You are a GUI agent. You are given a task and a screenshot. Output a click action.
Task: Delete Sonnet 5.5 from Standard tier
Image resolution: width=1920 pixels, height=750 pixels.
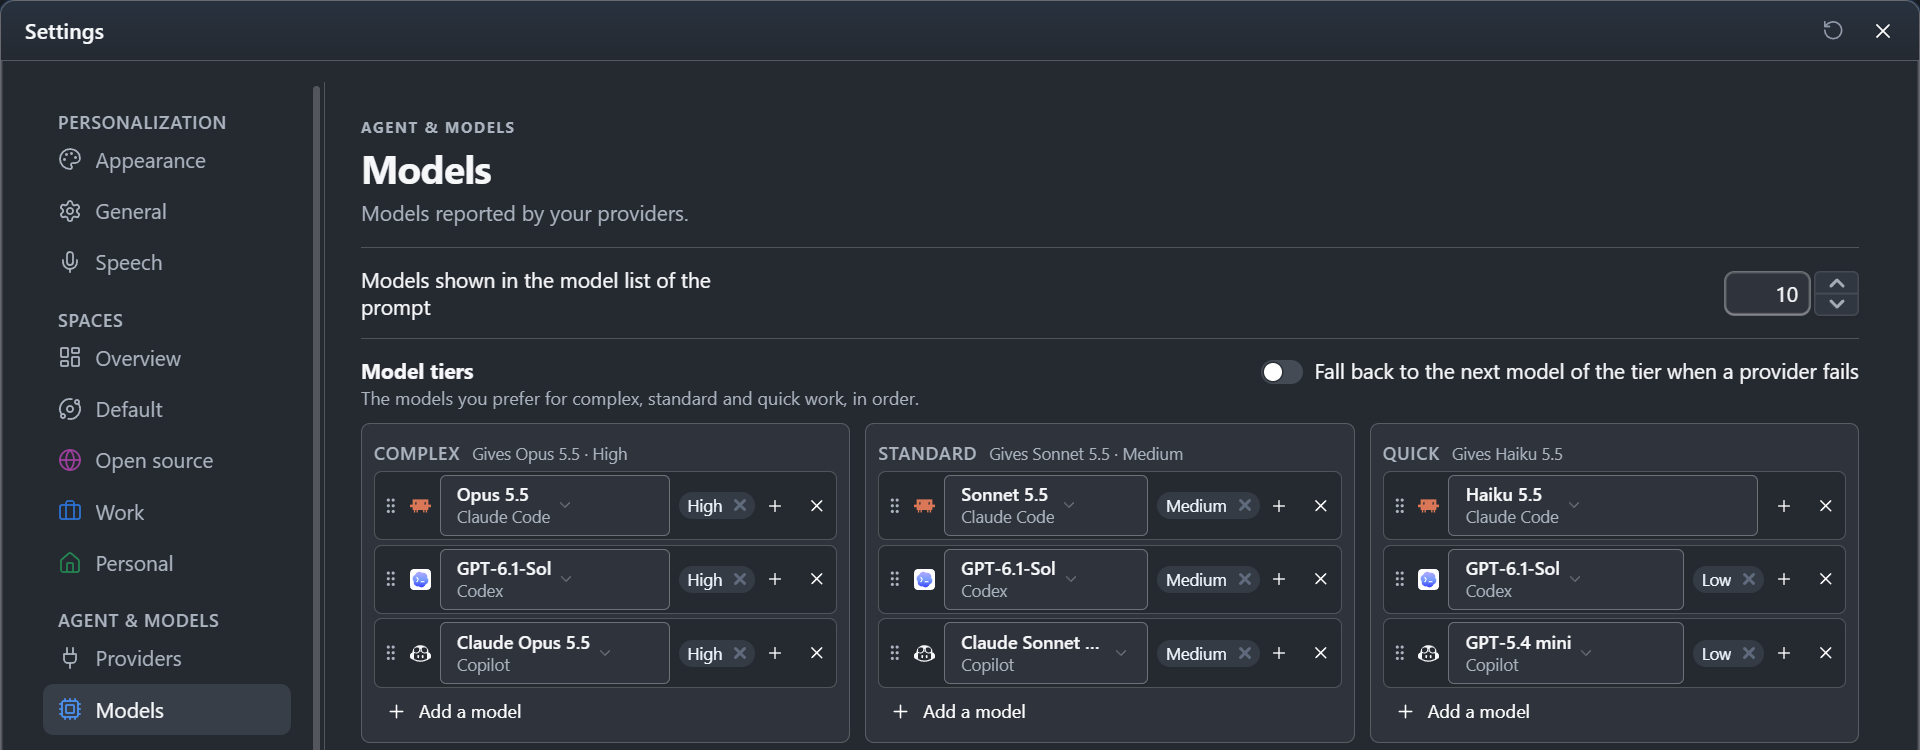click(1321, 506)
